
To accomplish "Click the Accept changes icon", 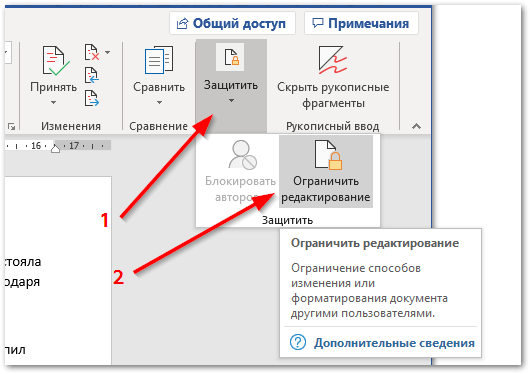I will pyautogui.click(x=55, y=61).
